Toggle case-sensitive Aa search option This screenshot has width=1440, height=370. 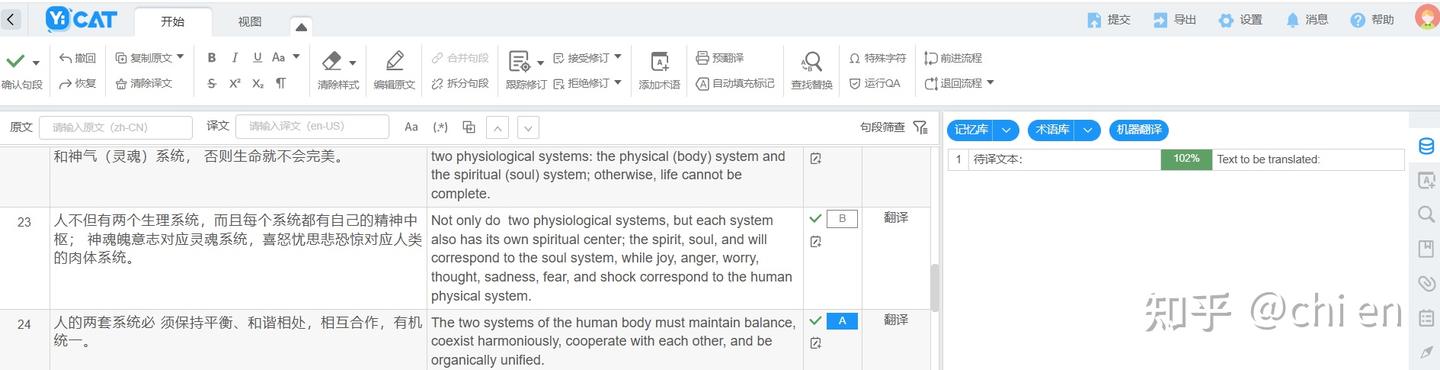click(411, 127)
